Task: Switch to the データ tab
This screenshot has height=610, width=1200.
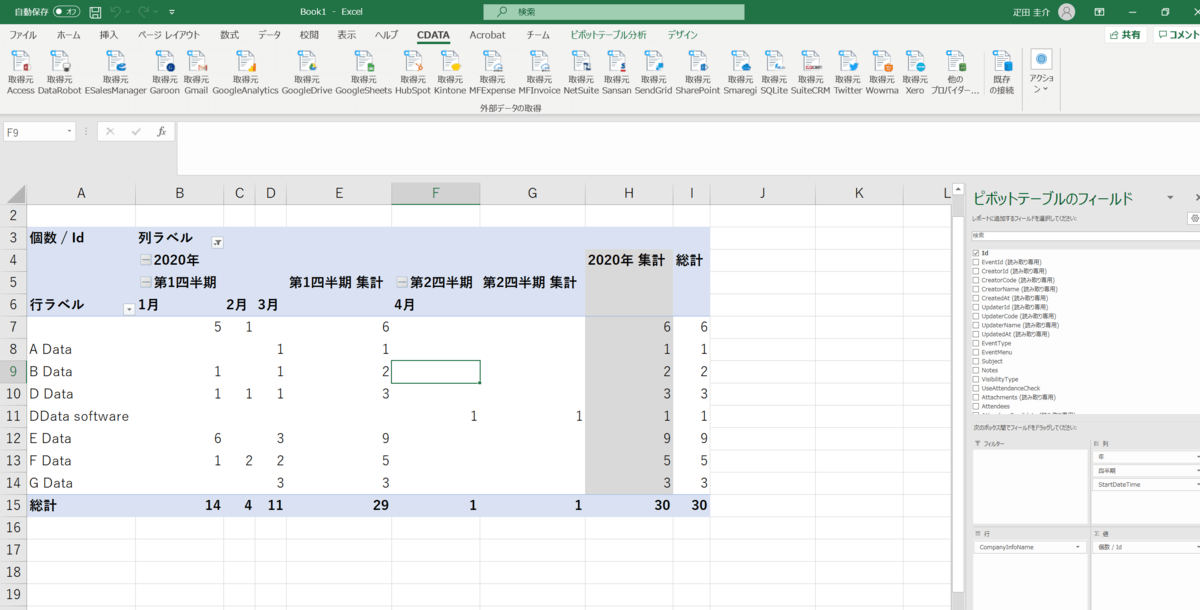Action: (x=269, y=35)
